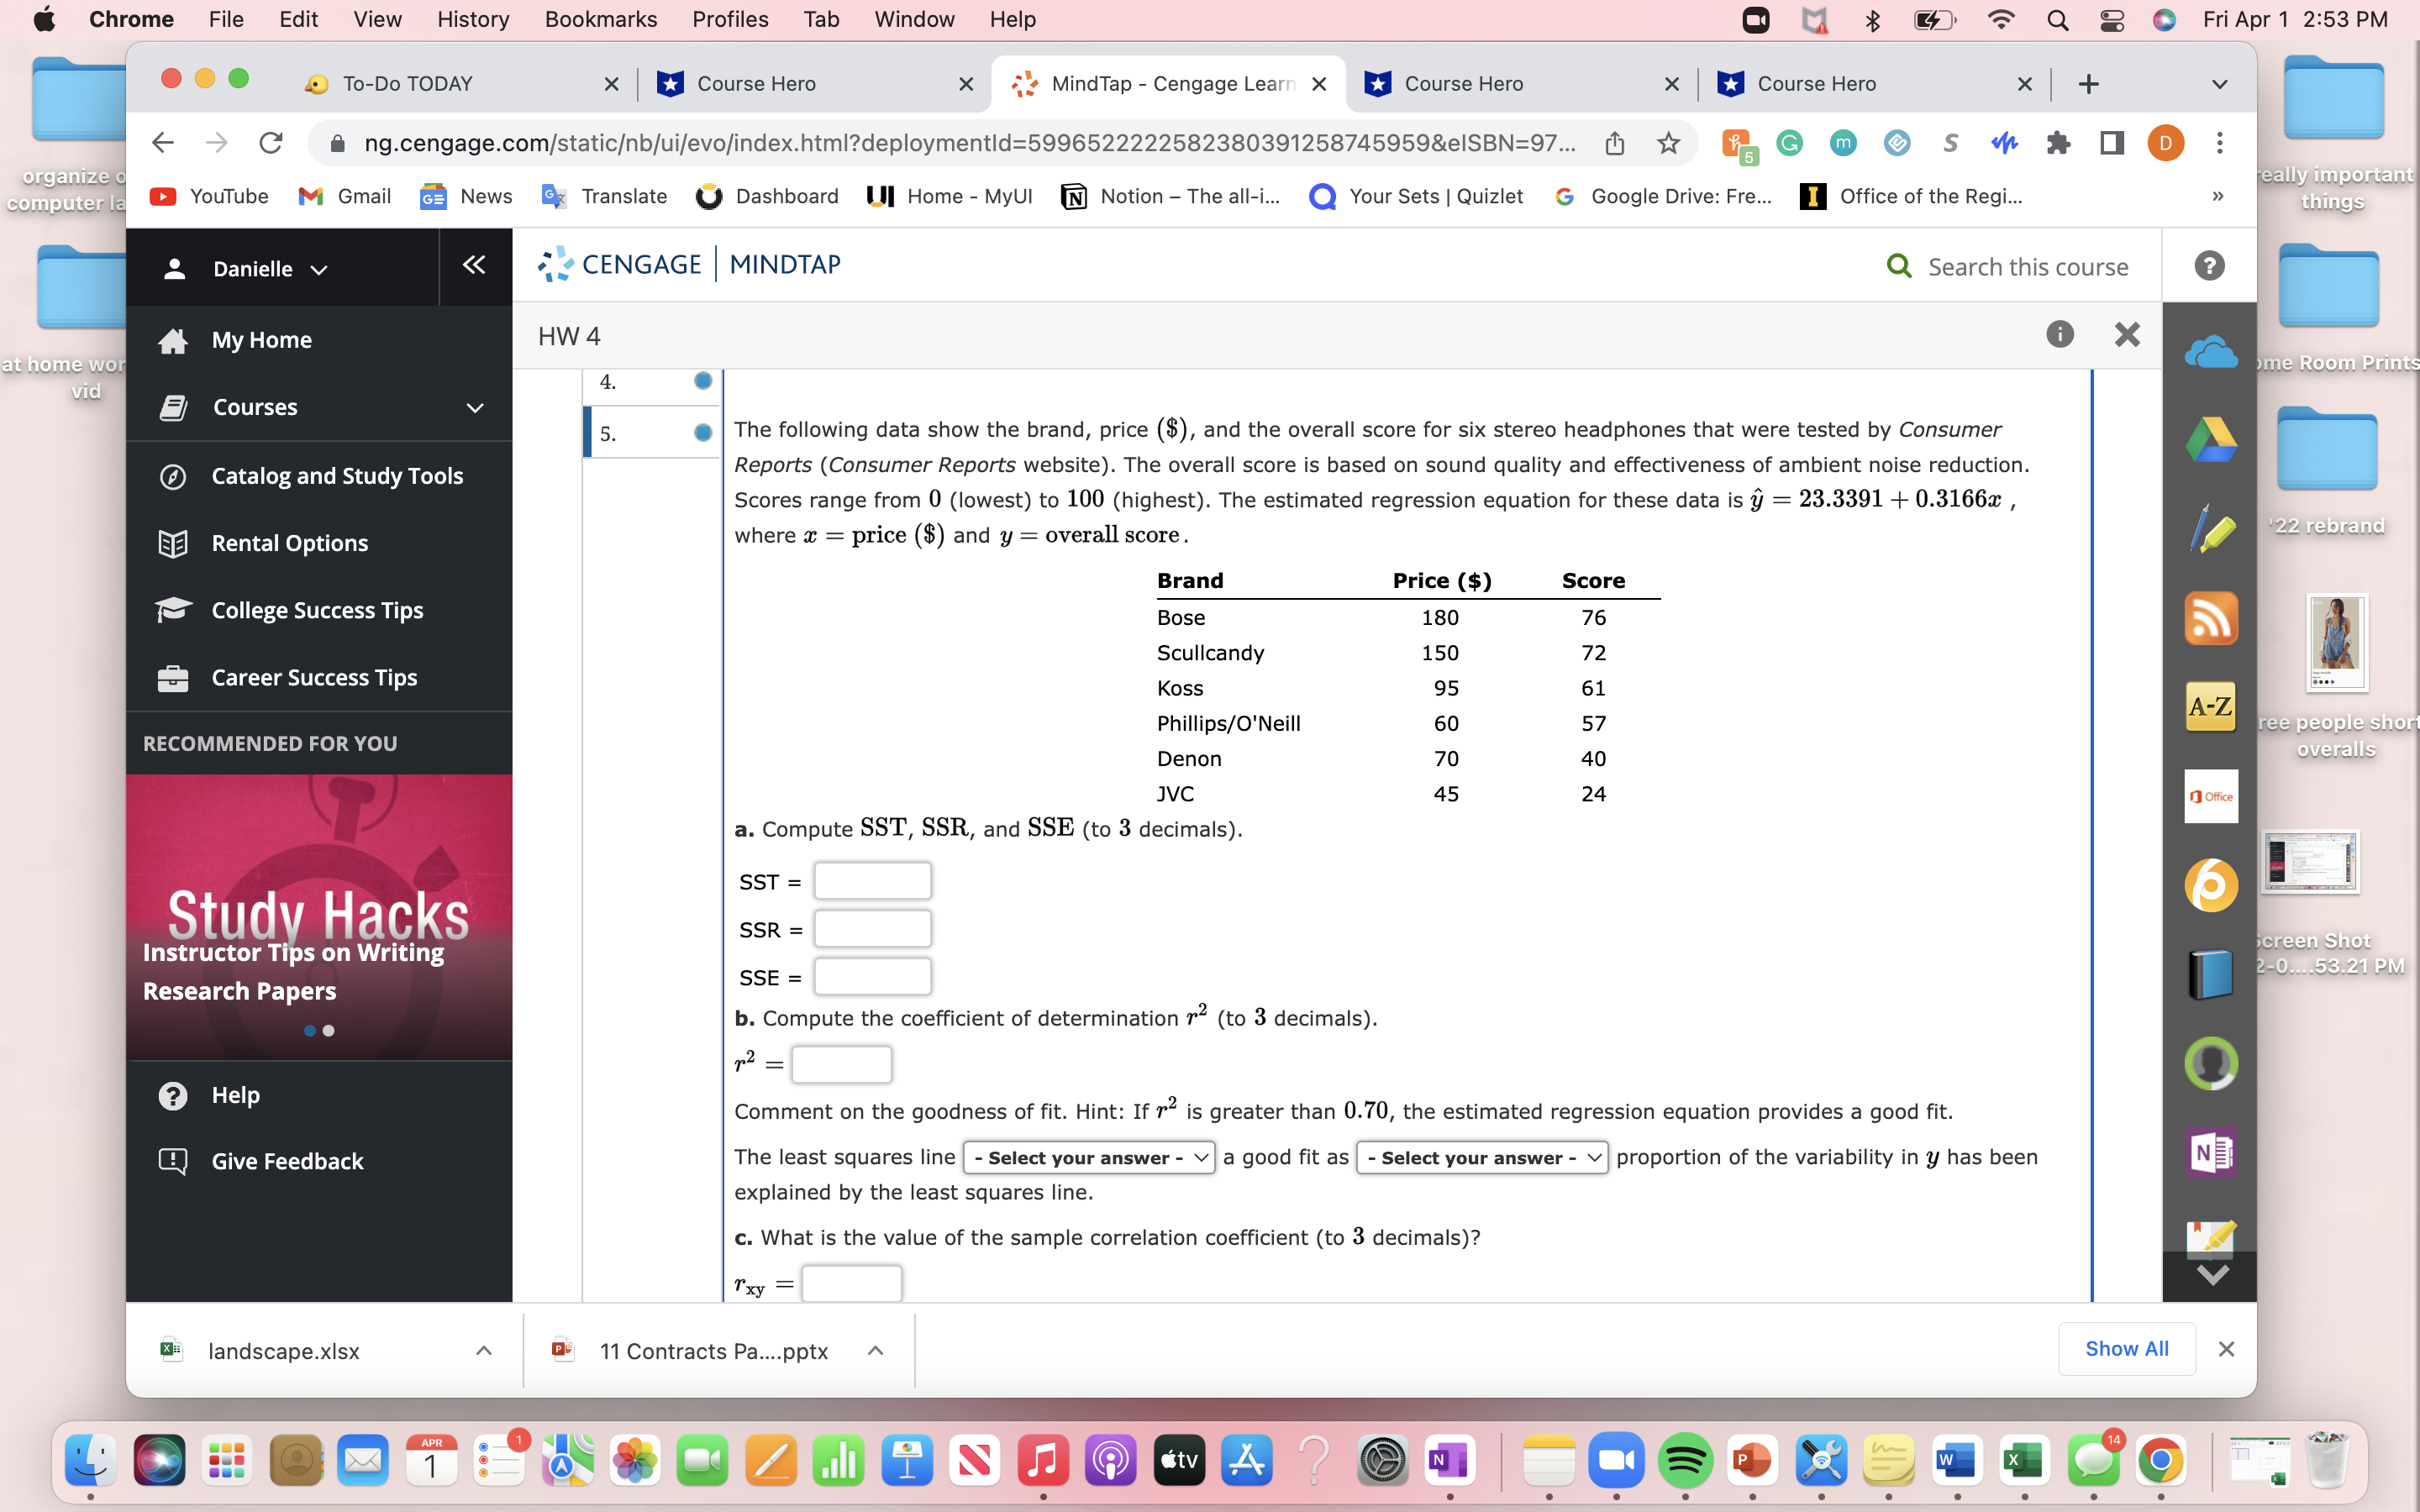Screen dimensions: 2420x1512
Task: Click Show All downloads button
Action: pyautogui.click(x=2126, y=1349)
